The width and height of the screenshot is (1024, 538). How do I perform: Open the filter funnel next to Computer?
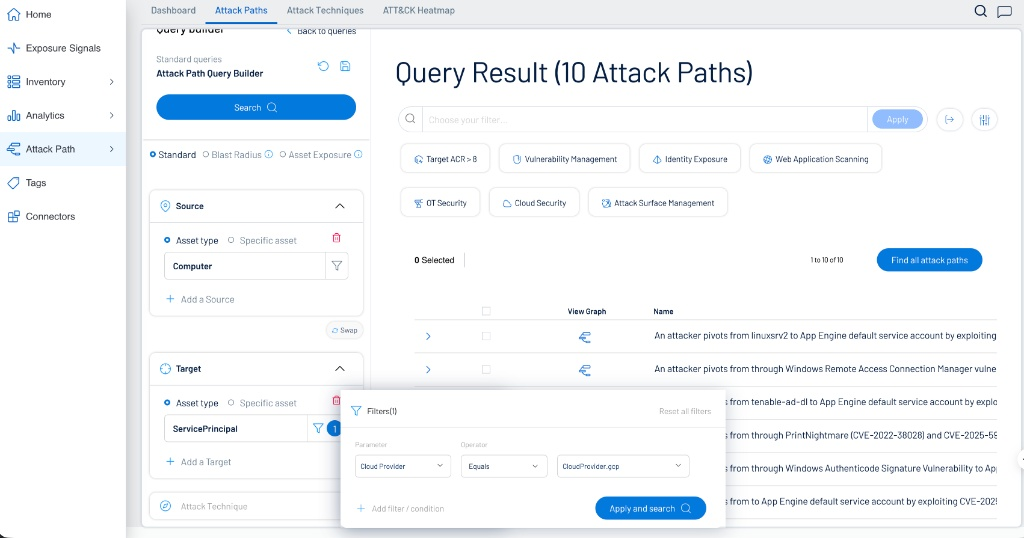[337, 266]
